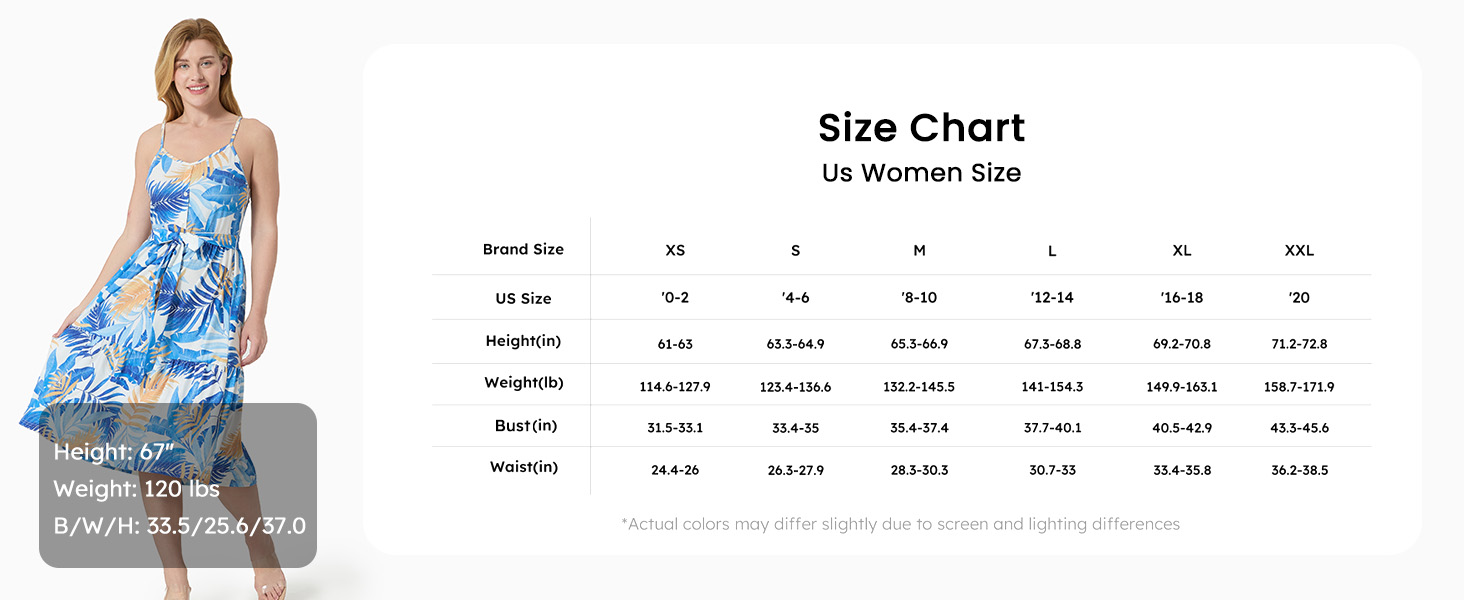Select the XXL brand size column header
1464x600 pixels.
point(1299,250)
